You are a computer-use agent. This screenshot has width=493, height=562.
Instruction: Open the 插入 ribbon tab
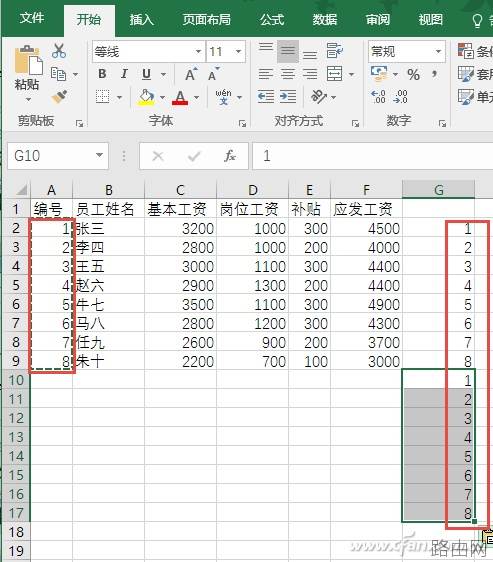click(x=141, y=19)
